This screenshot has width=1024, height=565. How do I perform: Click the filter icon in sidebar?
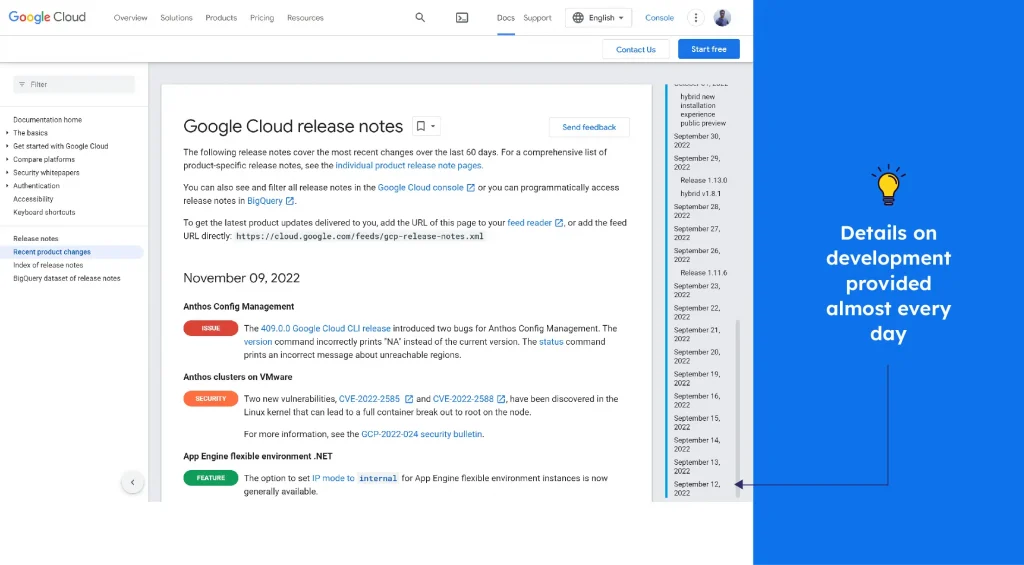coord(22,84)
